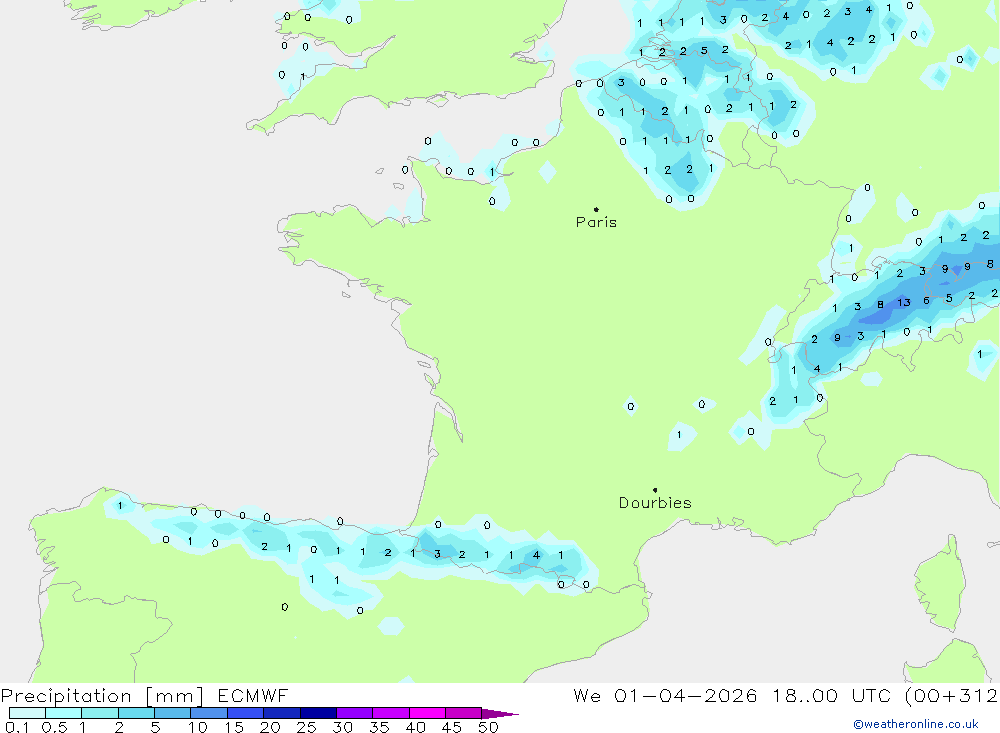The image size is (1000, 733).
Task: Click the above-50 legend arrow tip
Action: (x=500, y=714)
